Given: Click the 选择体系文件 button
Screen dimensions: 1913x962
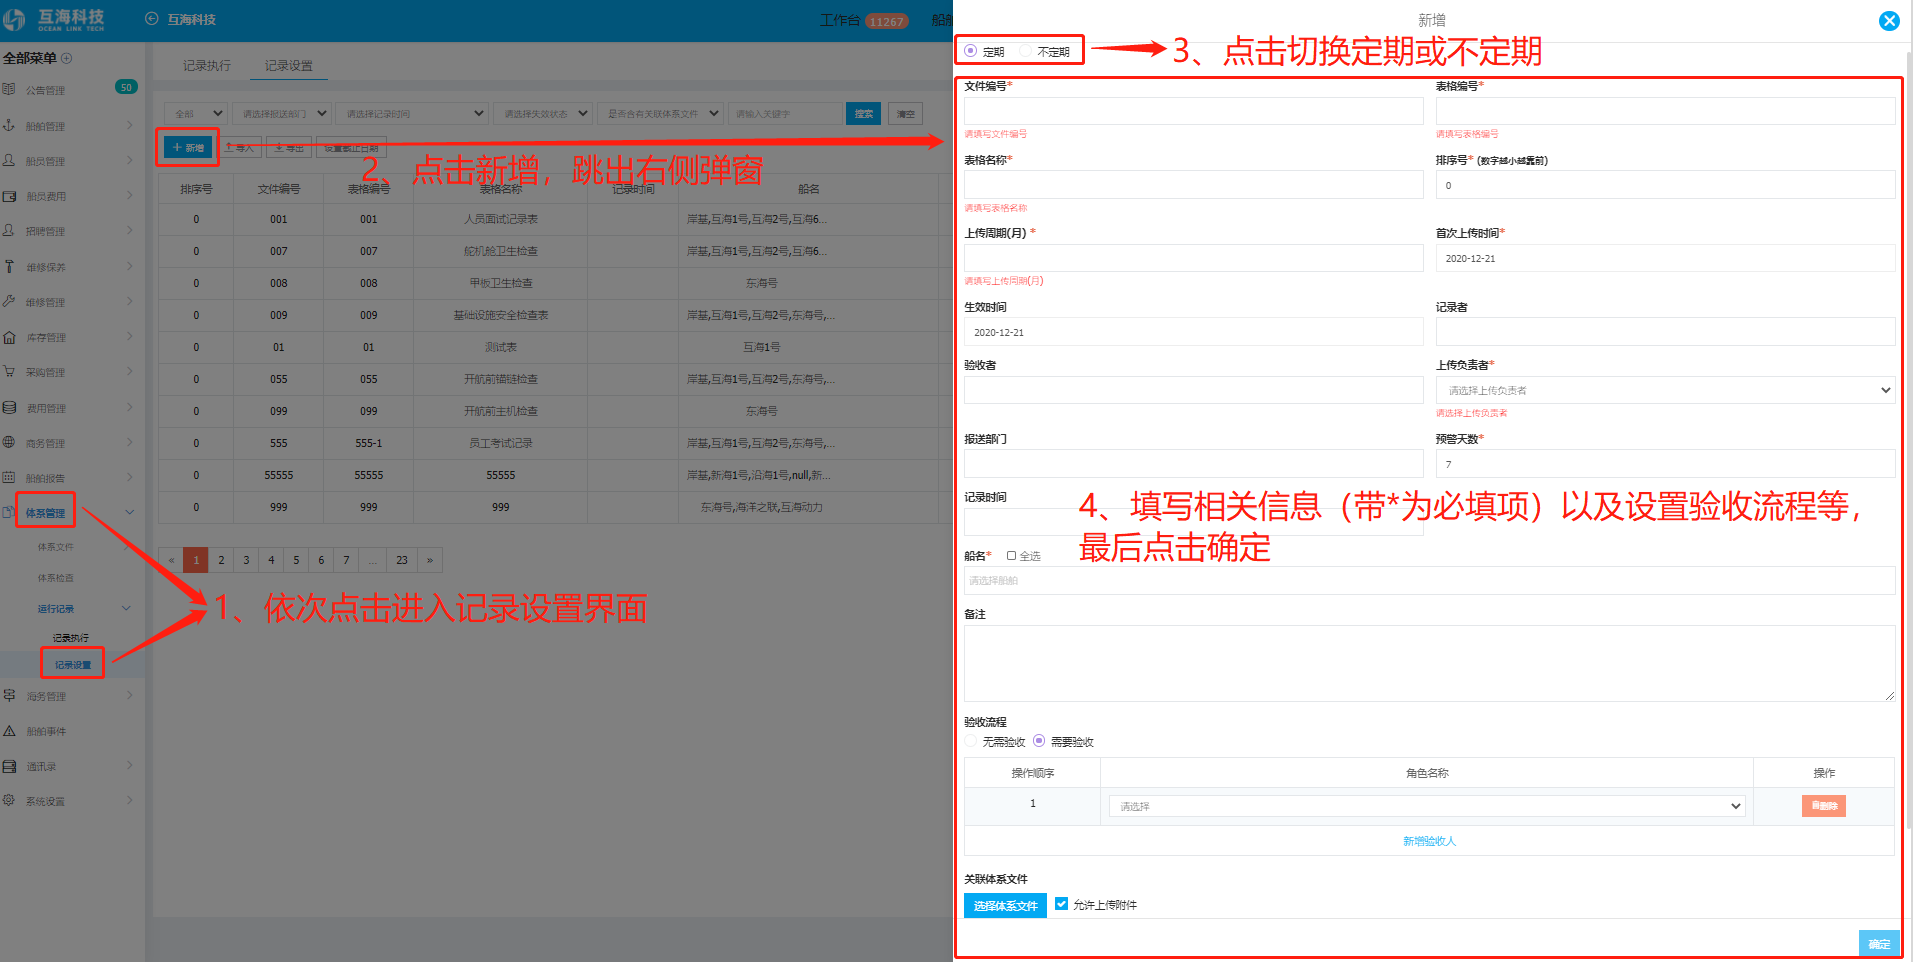Looking at the screenshot, I should [x=1005, y=905].
